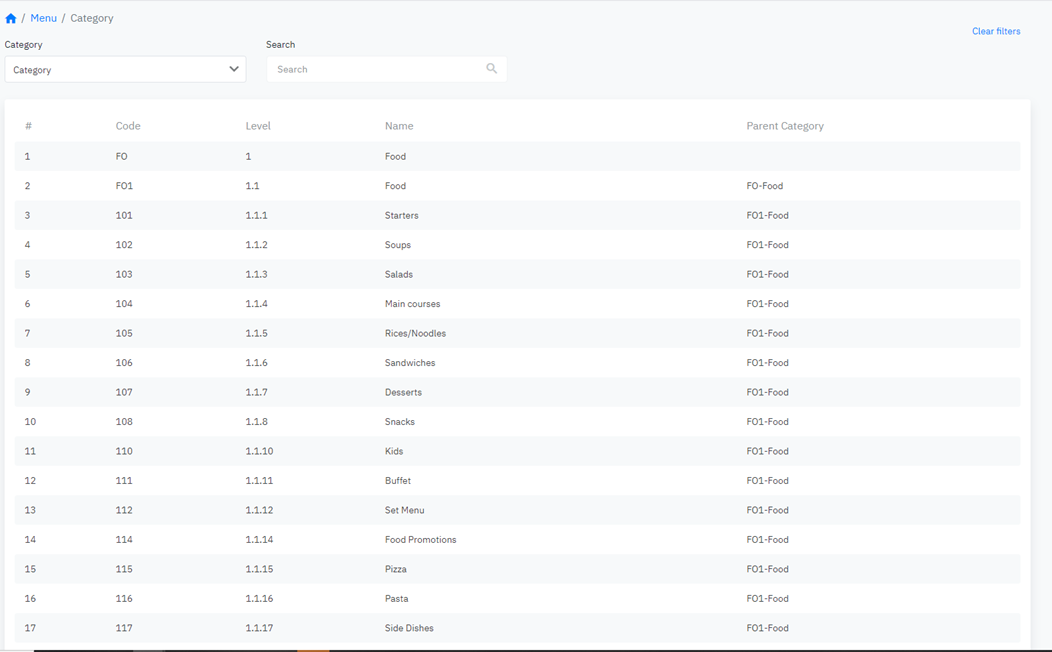Click FO1-Food cell in Starters row

[x=767, y=215]
